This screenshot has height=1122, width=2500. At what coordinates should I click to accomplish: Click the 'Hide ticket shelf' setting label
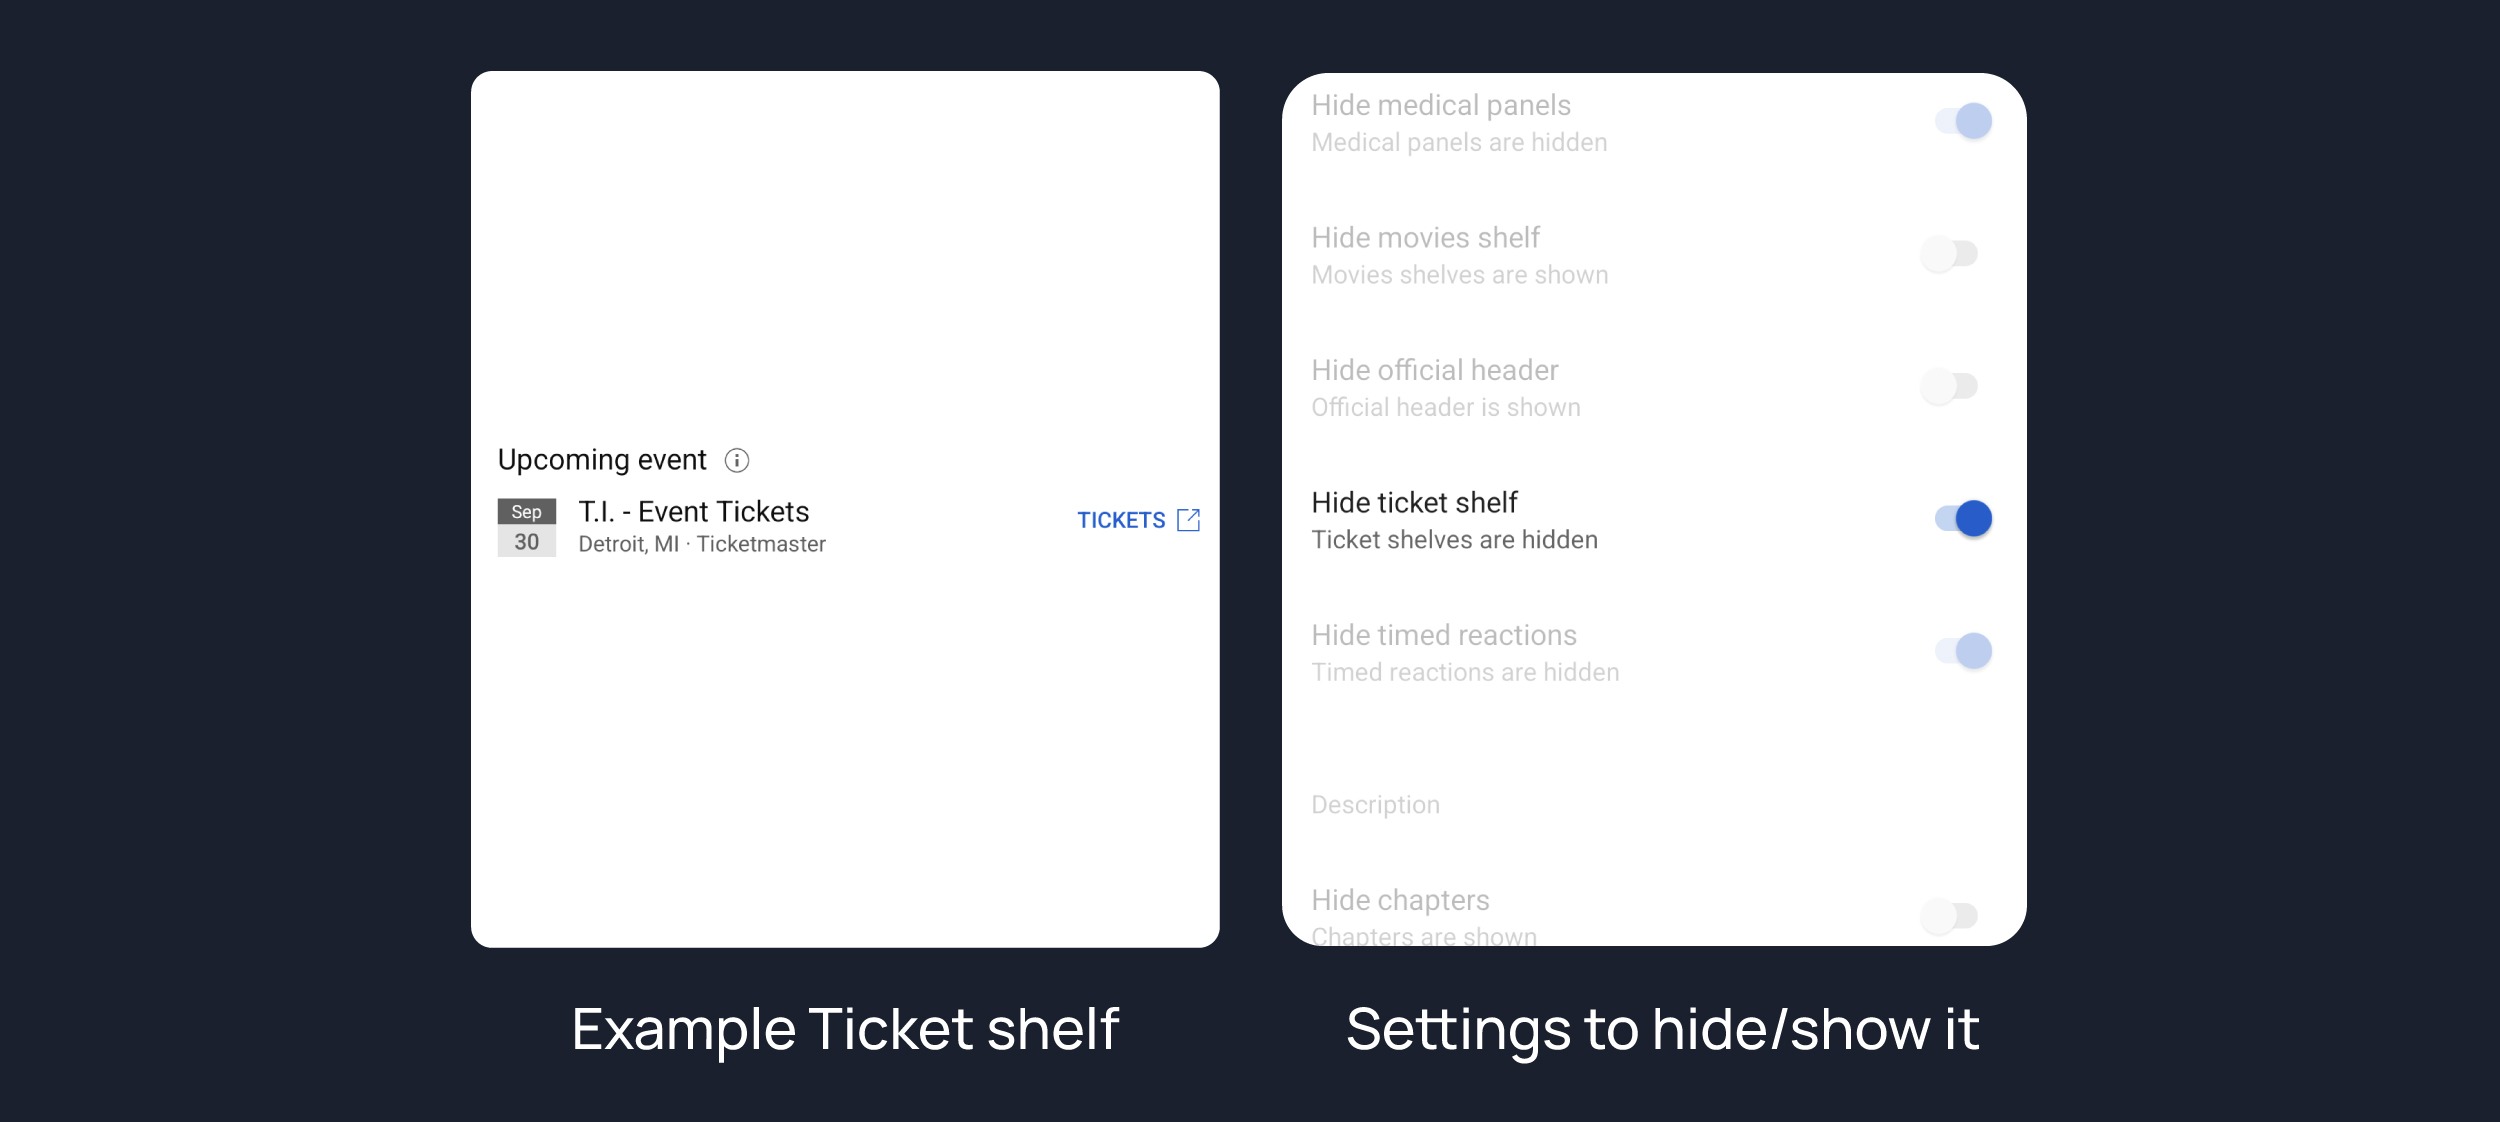click(1413, 502)
